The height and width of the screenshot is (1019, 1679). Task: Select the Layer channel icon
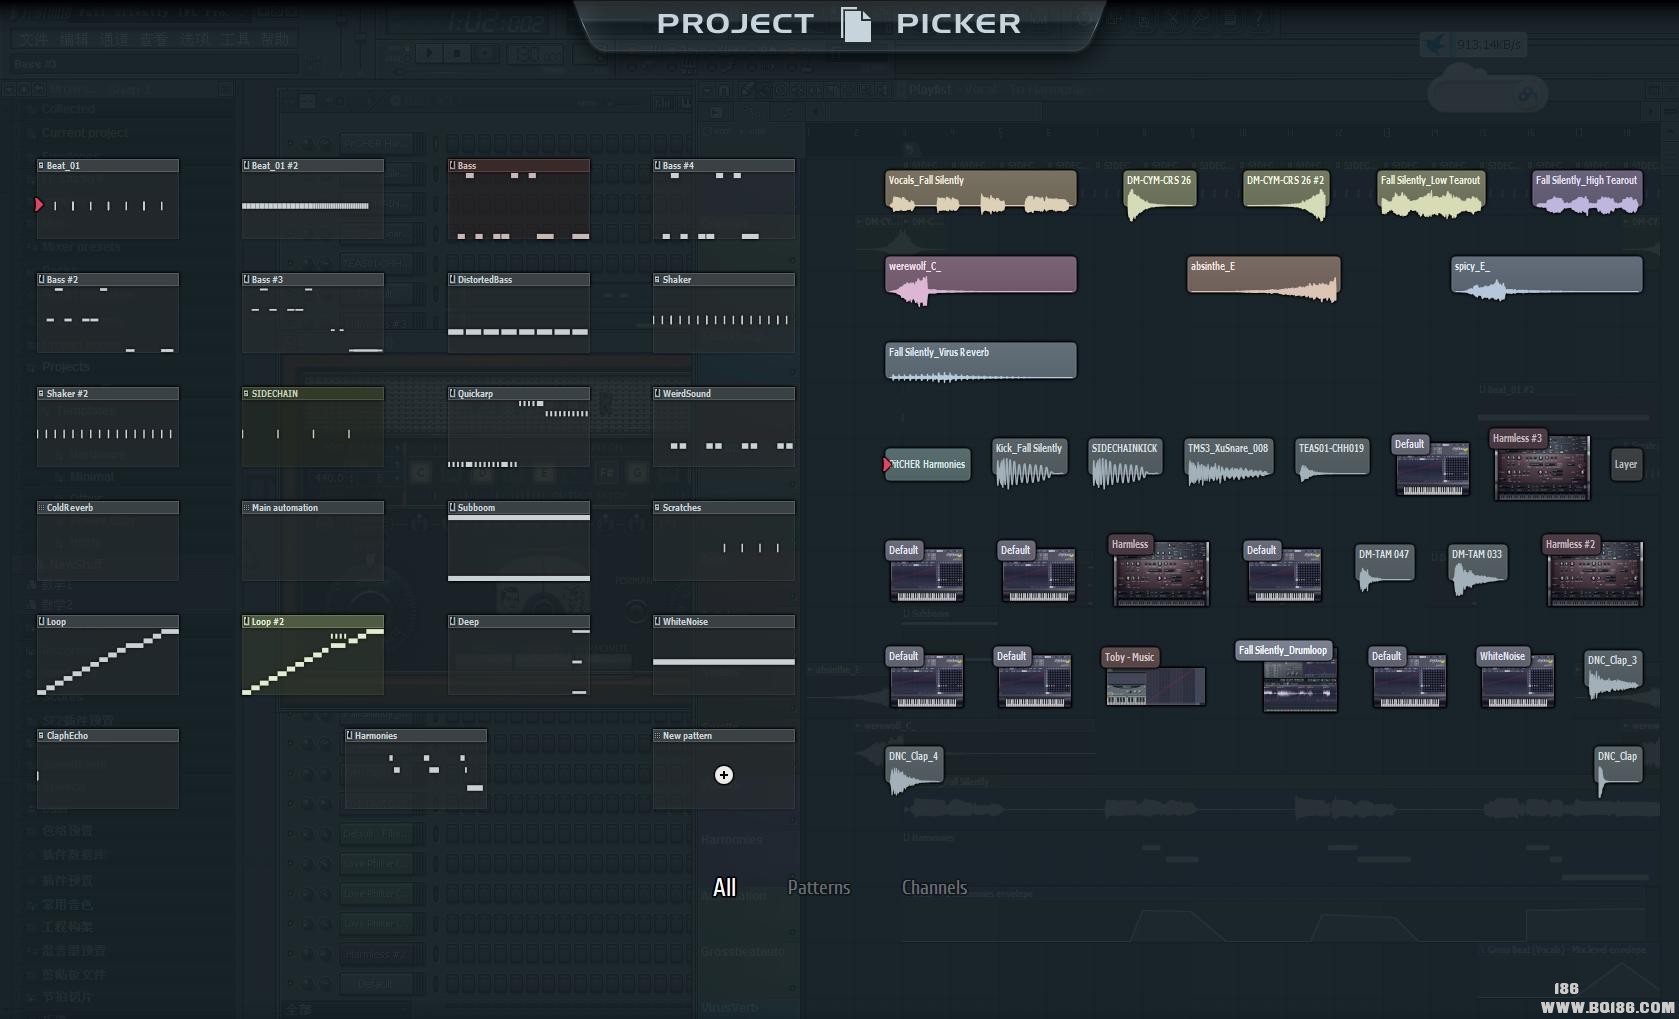click(1626, 464)
